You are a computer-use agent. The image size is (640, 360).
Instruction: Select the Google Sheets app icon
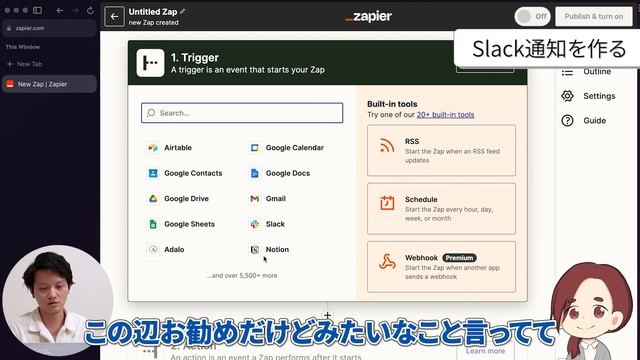tap(153, 224)
